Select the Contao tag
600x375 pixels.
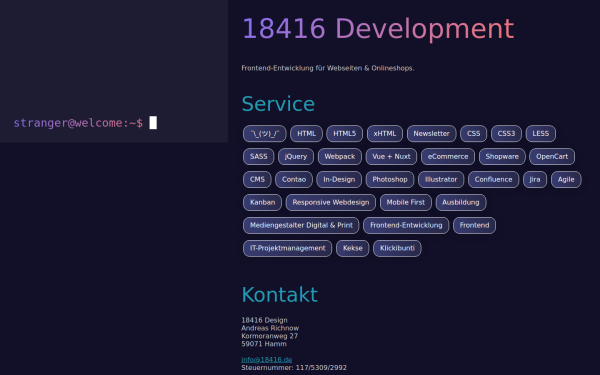[294, 179]
